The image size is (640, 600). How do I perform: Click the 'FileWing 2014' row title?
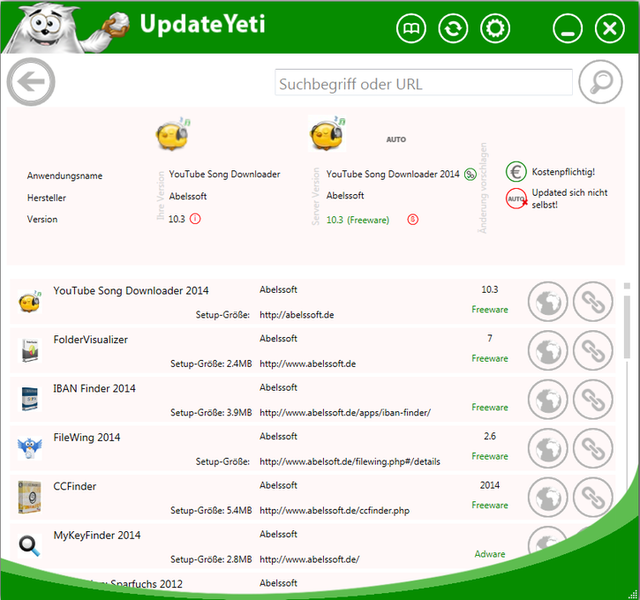[87, 438]
